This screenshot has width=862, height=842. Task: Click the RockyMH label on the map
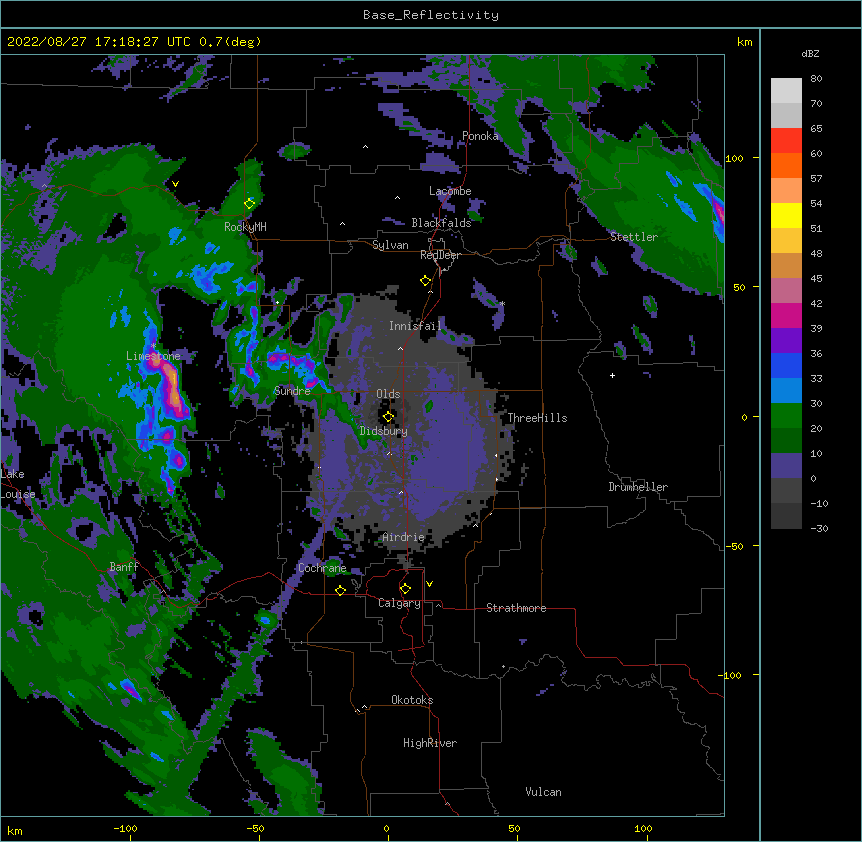coord(245,226)
